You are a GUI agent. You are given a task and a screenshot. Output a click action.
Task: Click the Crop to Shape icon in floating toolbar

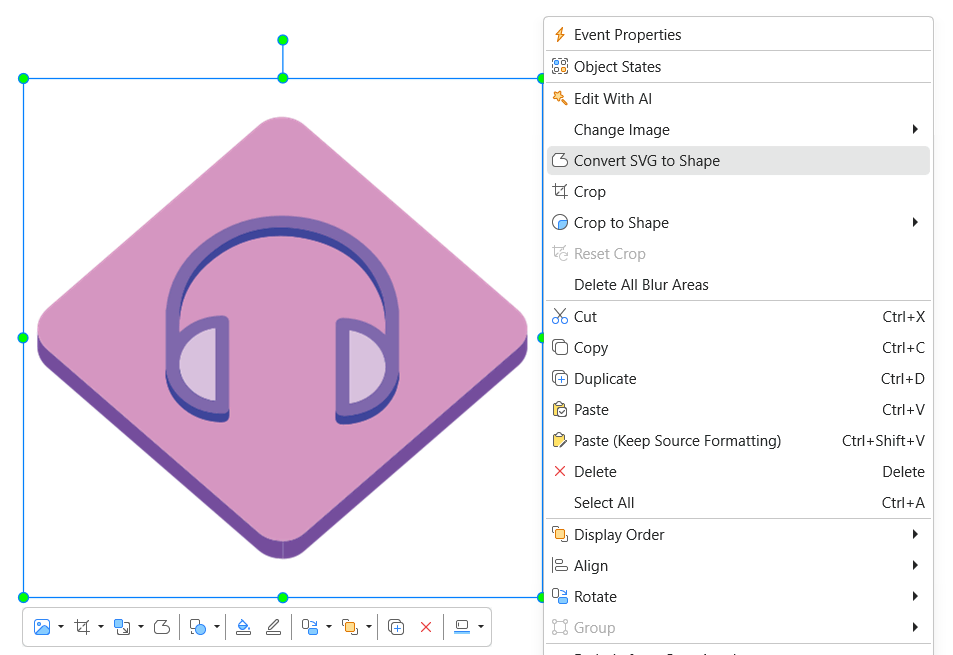pos(198,627)
